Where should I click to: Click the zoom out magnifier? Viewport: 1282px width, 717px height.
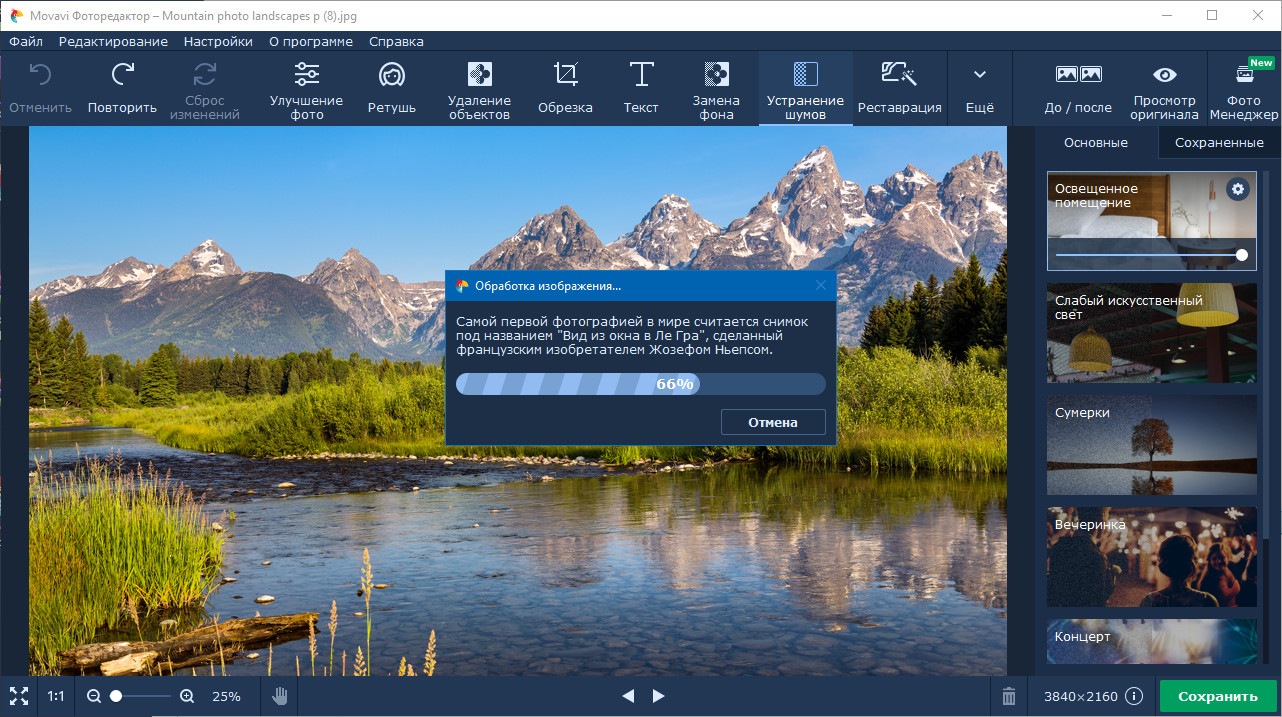[93, 696]
